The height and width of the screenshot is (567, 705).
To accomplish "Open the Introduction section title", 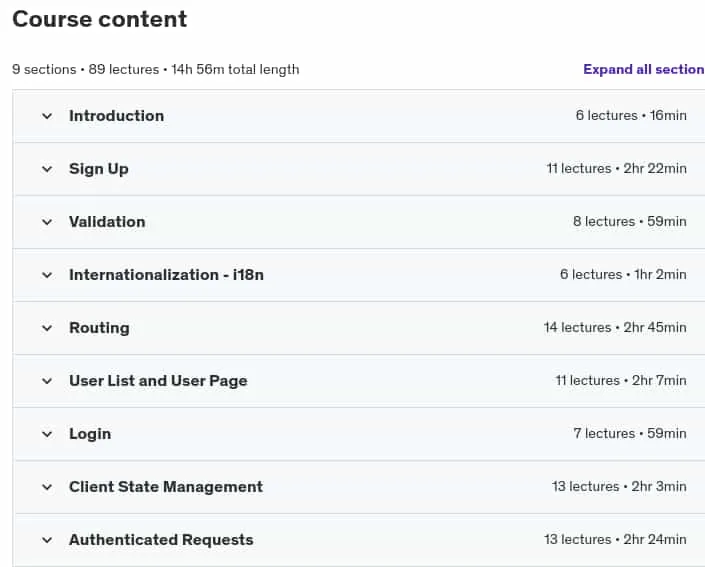I will pyautogui.click(x=116, y=116).
